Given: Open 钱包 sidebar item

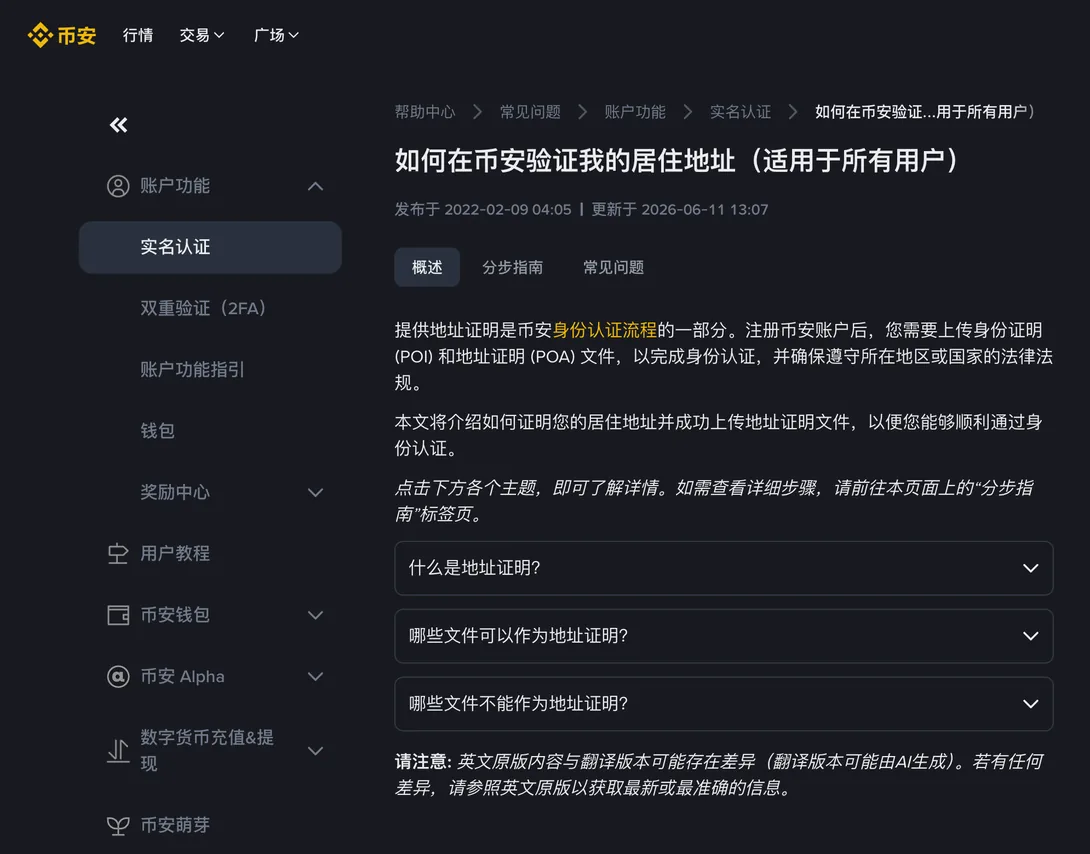Looking at the screenshot, I should pyautogui.click(x=157, y=431).
